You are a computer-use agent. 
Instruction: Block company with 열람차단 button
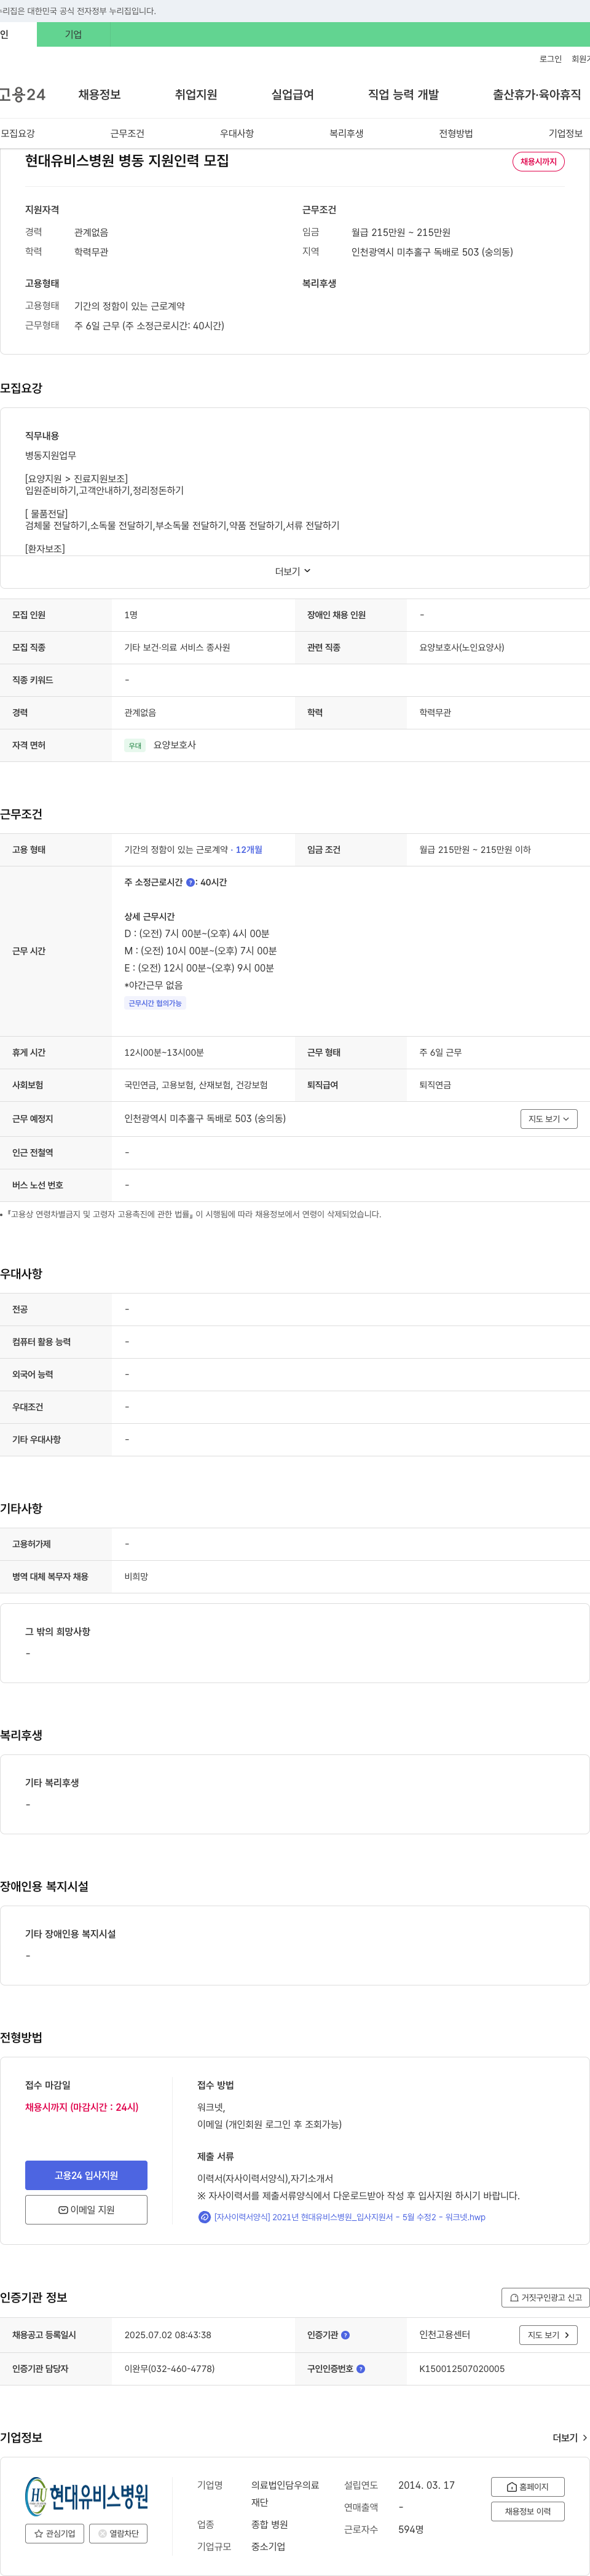(x=118, y=2533)
